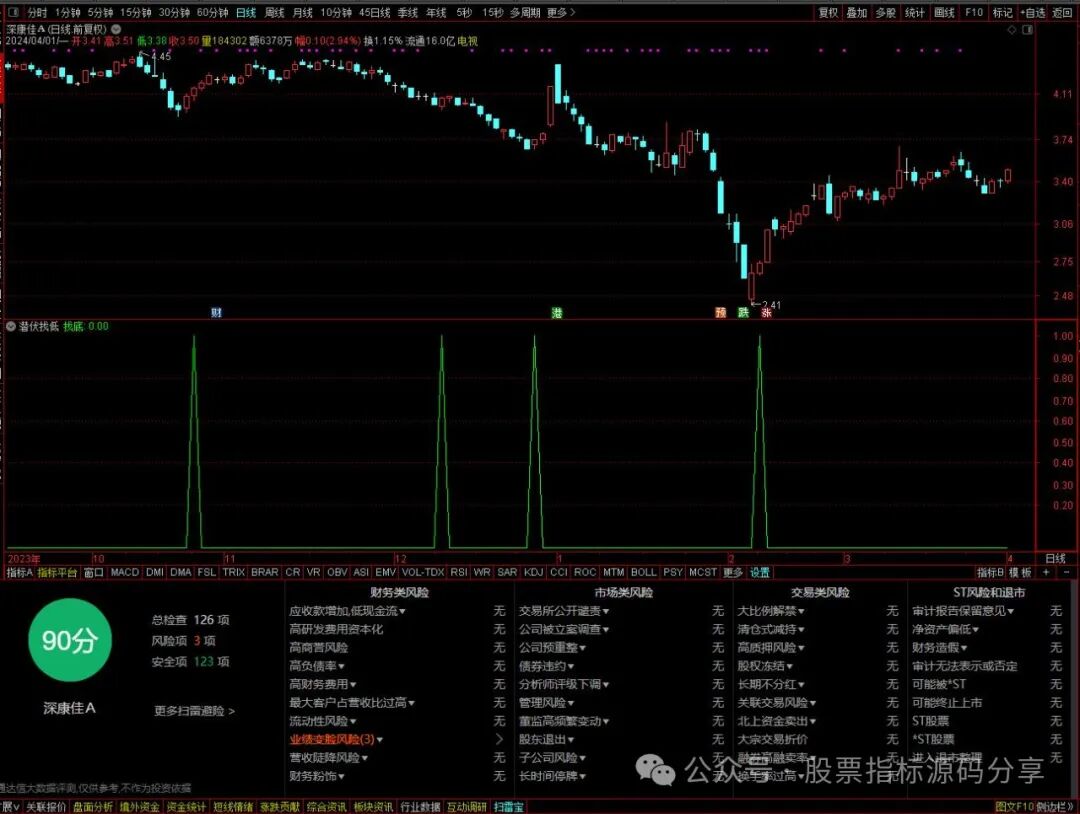This screenshot has width=1080, height=814.
Task: Click the 统计 statistics button
Action: point(915,12)
